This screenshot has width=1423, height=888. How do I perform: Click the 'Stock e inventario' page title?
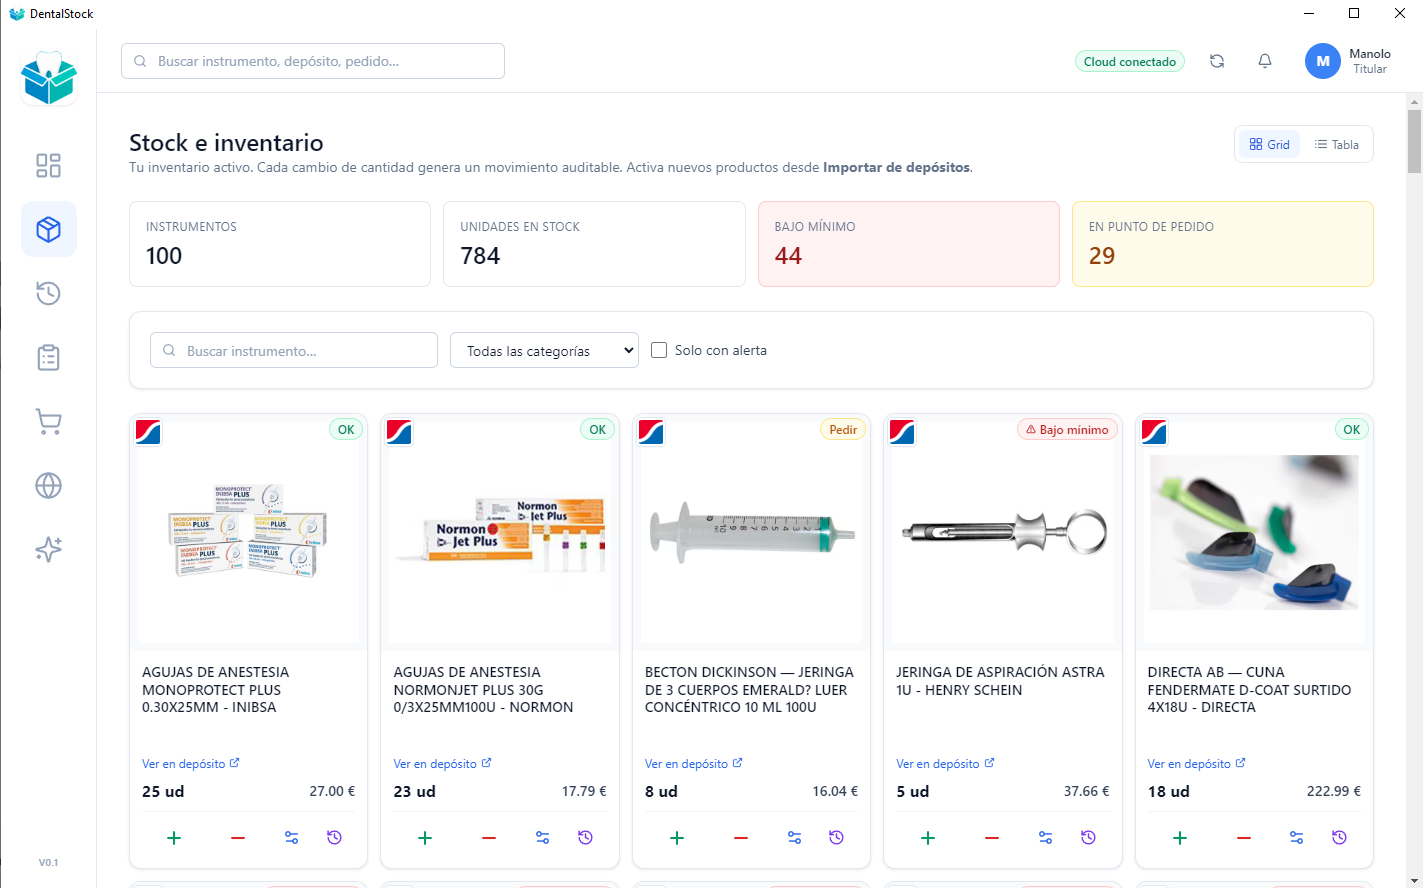[226, 143]
